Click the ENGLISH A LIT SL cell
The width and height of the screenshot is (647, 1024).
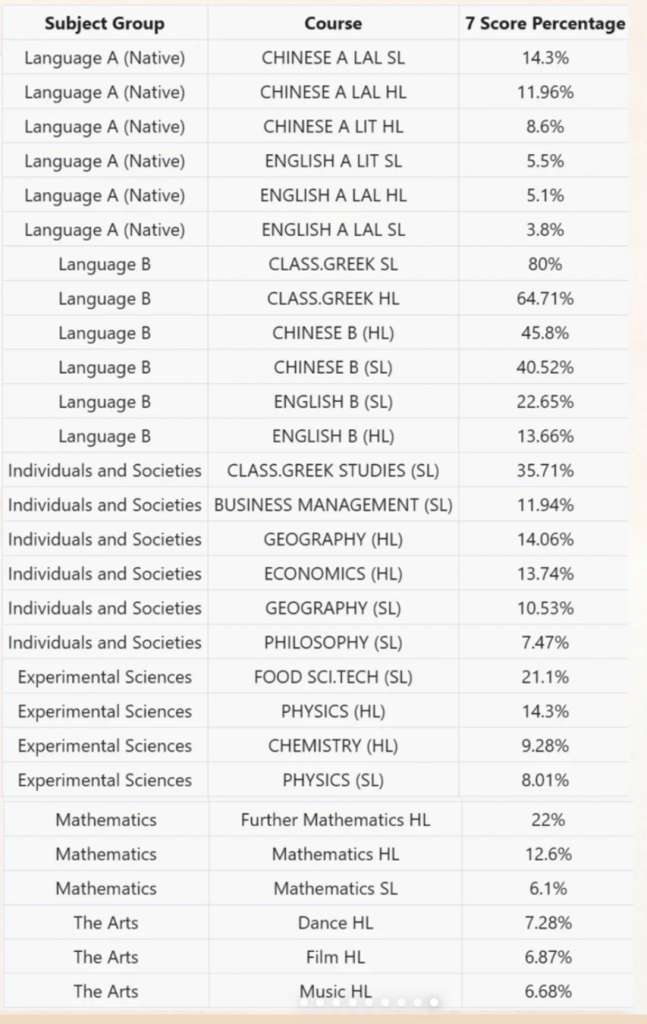pyautogui.click(x=333, y=161)
